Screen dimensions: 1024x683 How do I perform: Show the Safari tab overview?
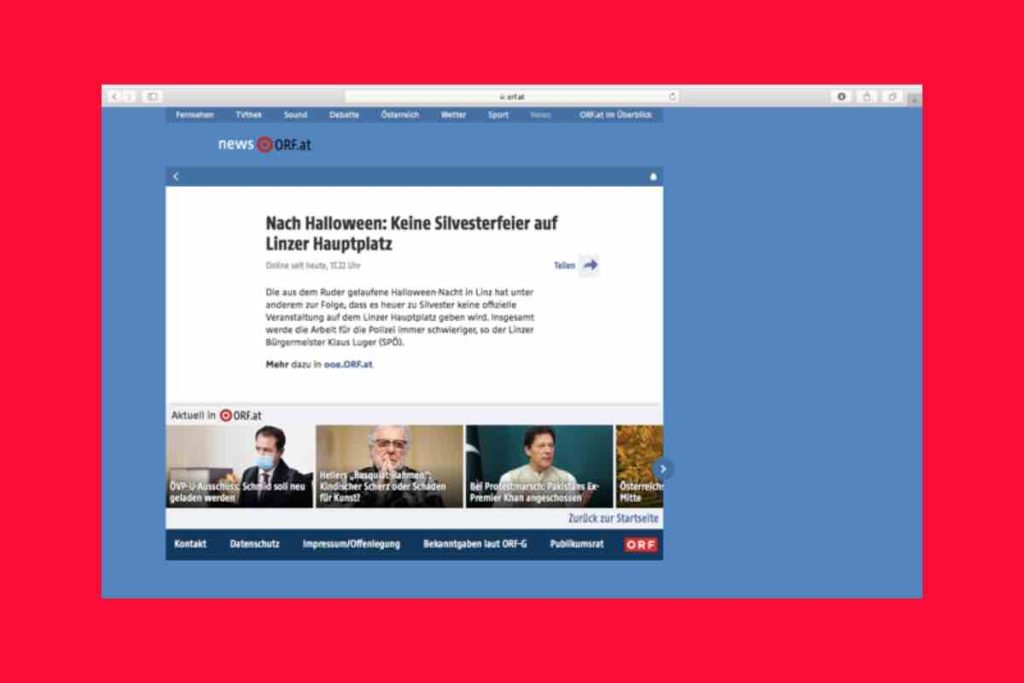click(891, 97)
